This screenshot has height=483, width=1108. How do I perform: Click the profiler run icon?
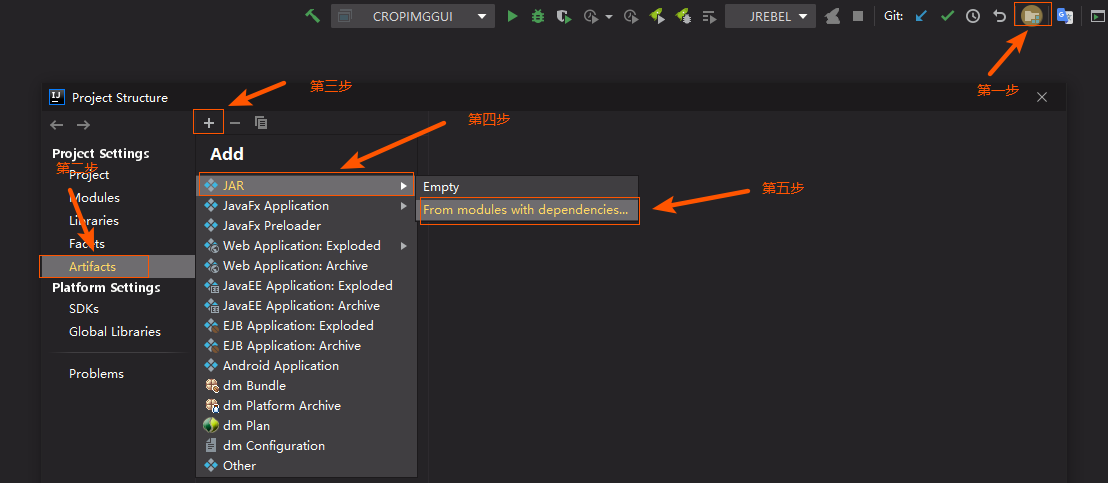[x=591, y=16]
